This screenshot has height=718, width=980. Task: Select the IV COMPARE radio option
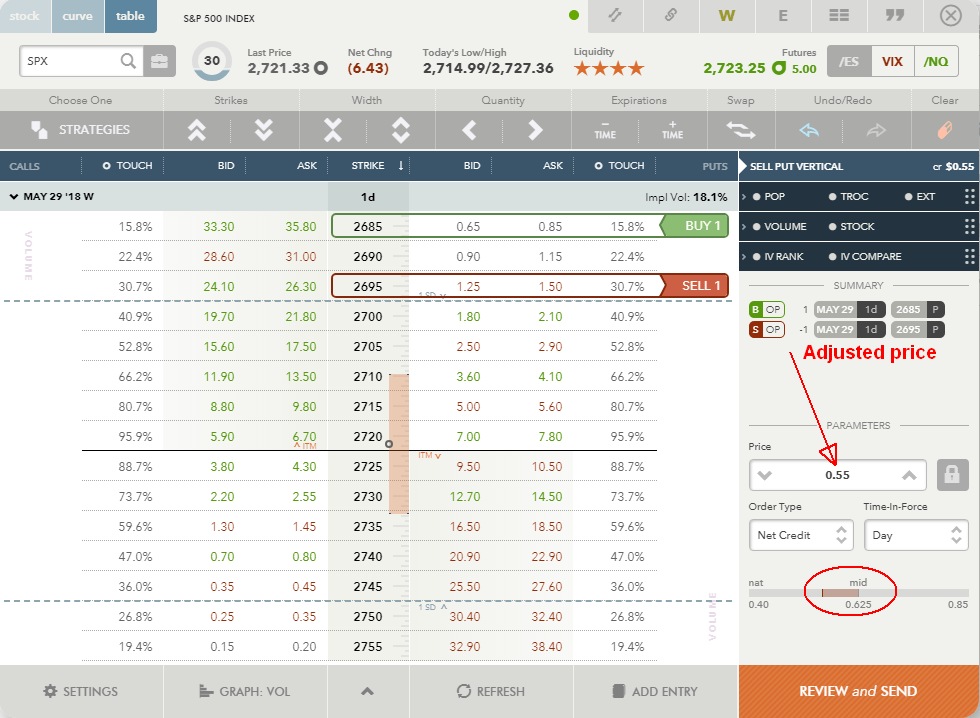pos(865,256)
